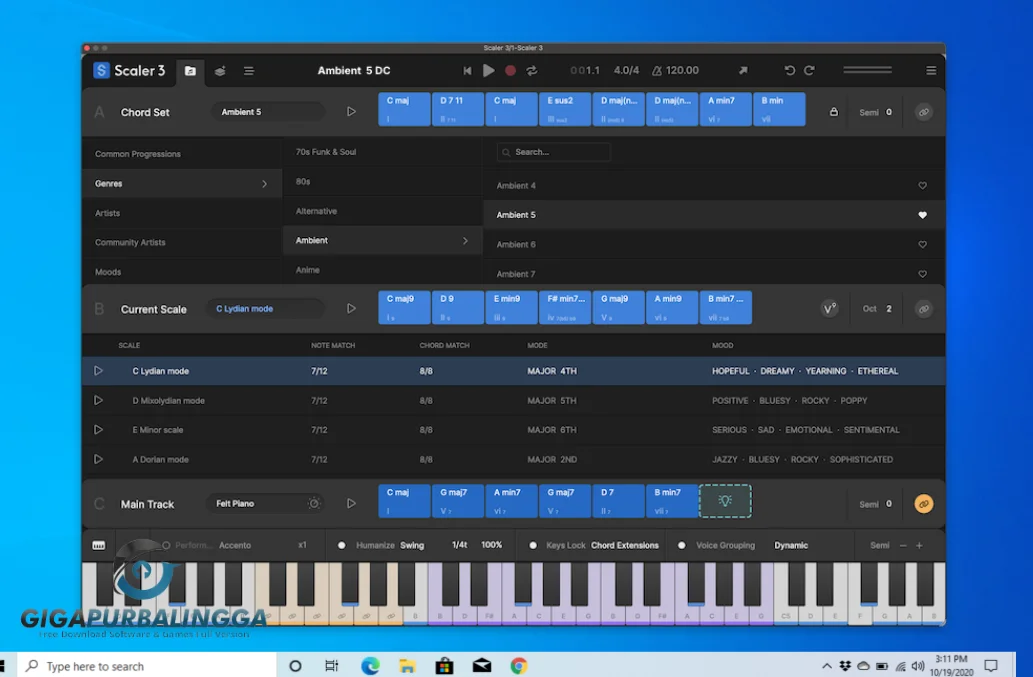Open Felt Piano instrument settings gear
Screen dimensions: 1033x677
point(314,503)
